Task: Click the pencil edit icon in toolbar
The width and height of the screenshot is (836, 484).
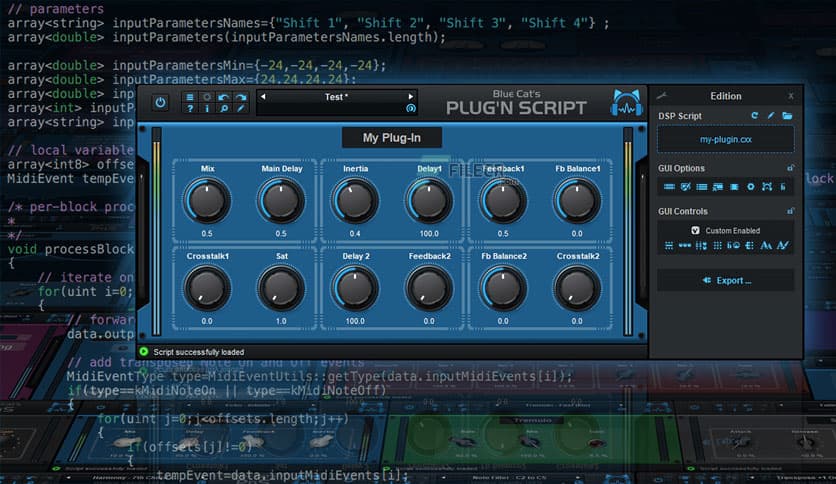Action: pyautogui.click(x=241, y=109)
